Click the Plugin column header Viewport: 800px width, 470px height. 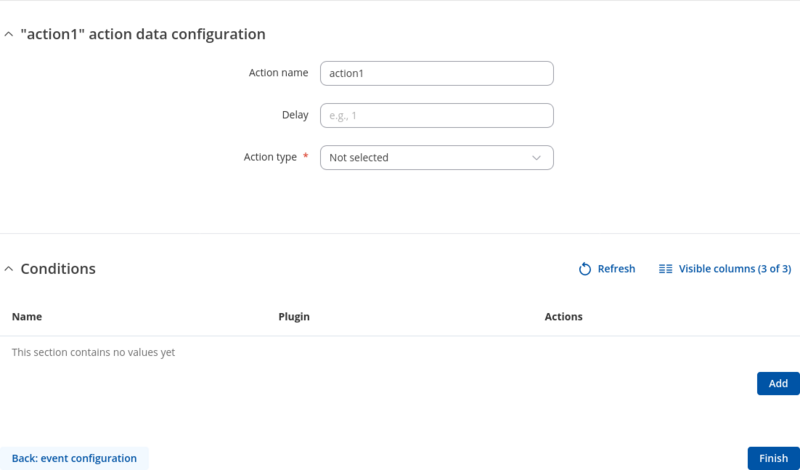pyautogui.click(x=294, y=317)
